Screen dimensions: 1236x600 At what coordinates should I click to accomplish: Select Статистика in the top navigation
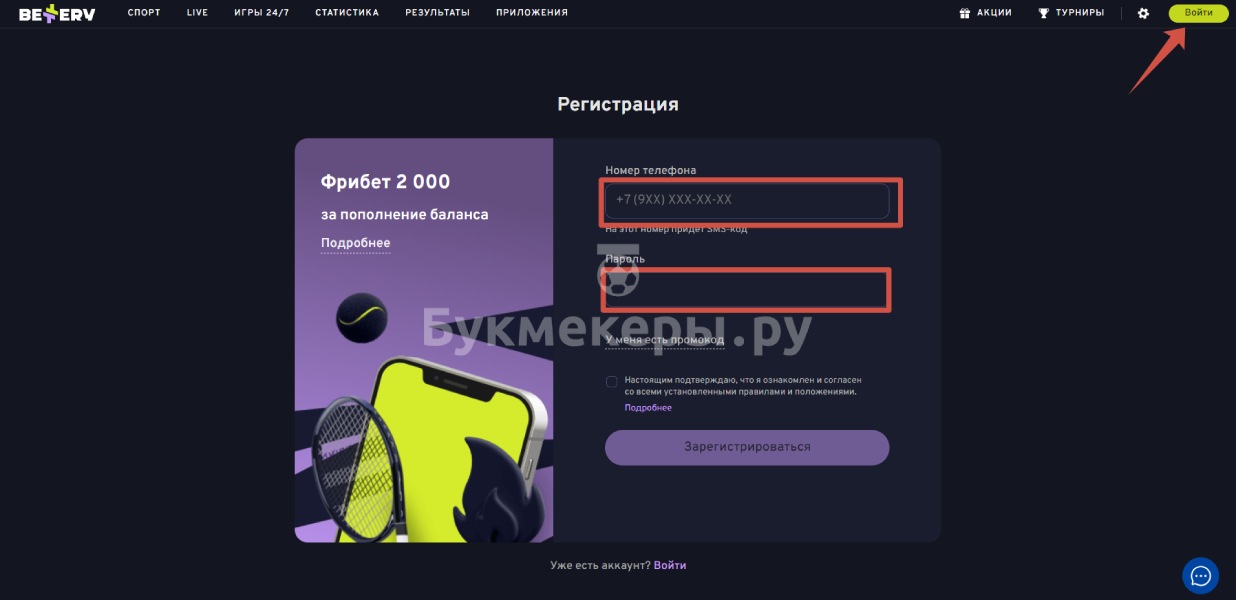click(x=347, y=13)
